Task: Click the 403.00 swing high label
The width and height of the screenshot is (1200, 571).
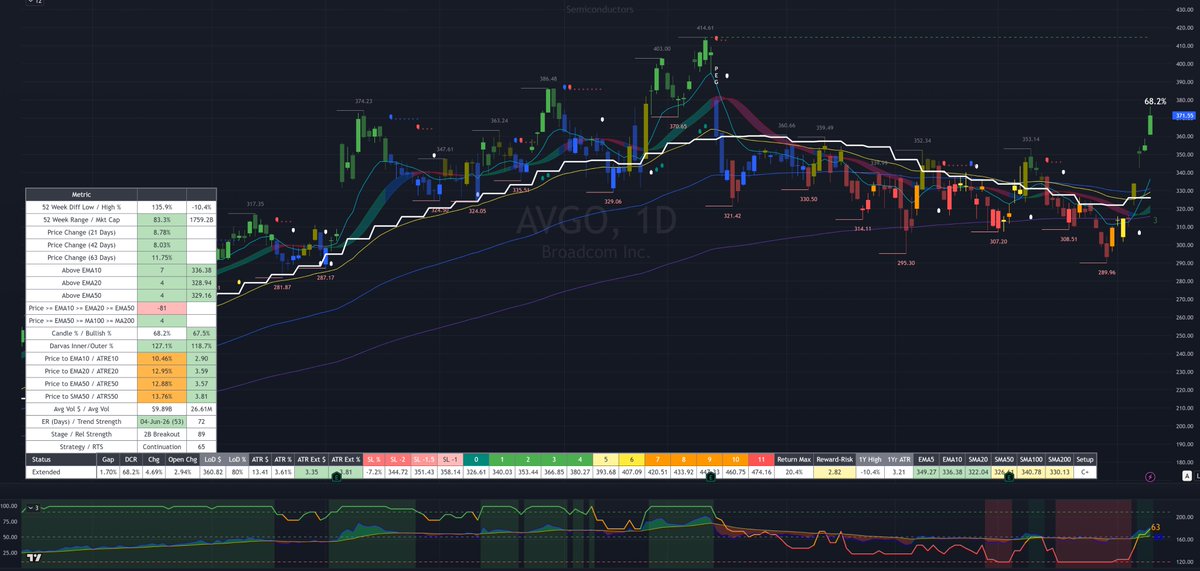Action: coord(661,48)
